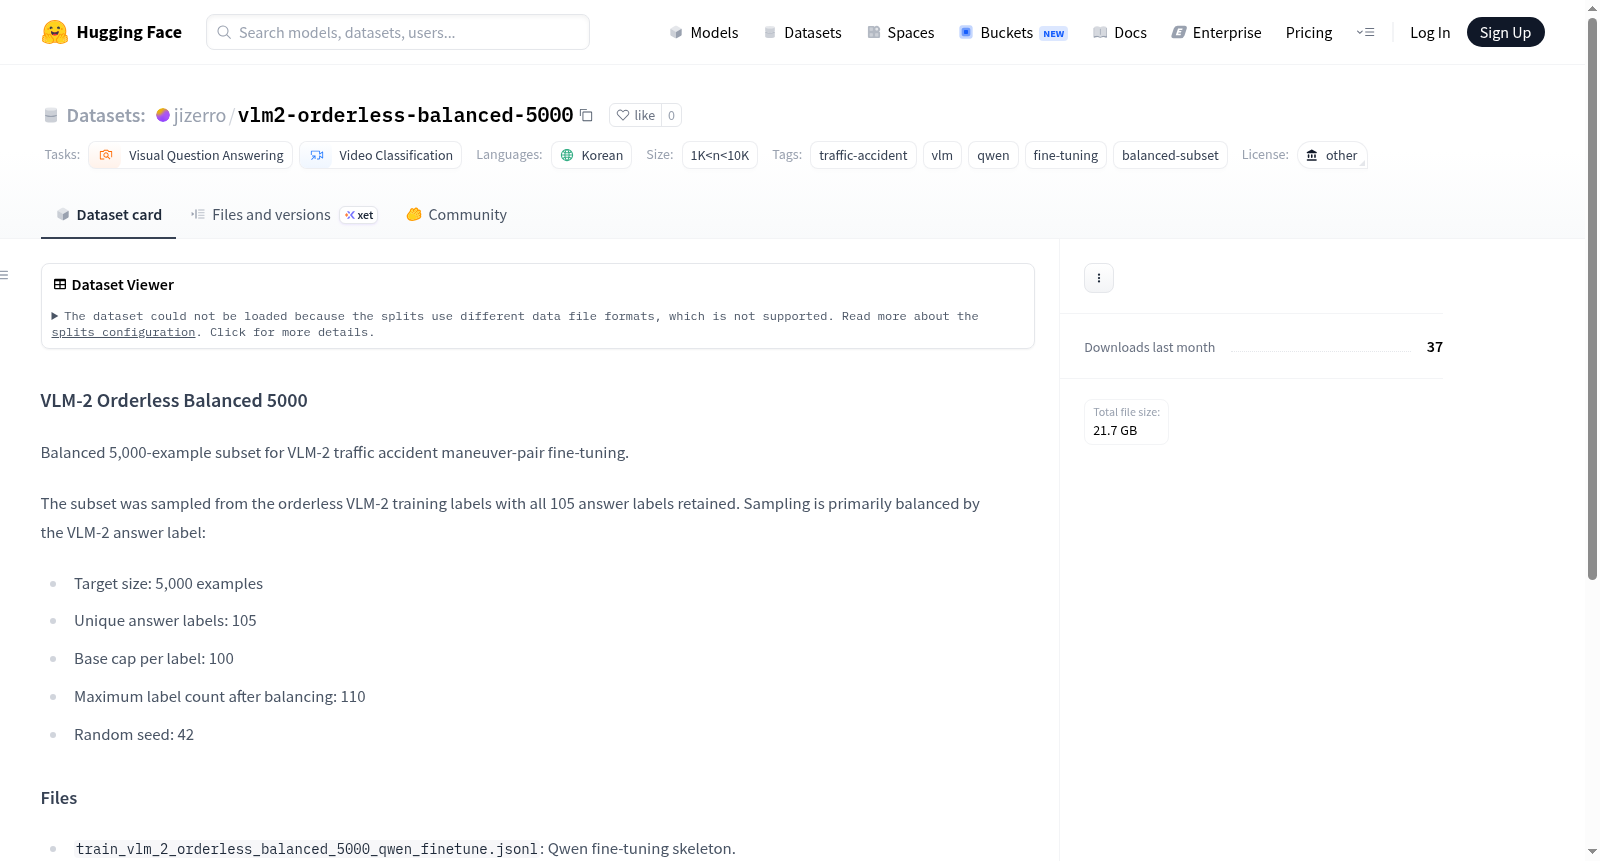Open Buckets in top navigation
The image size is (1600, 861).
[1013, 32]
